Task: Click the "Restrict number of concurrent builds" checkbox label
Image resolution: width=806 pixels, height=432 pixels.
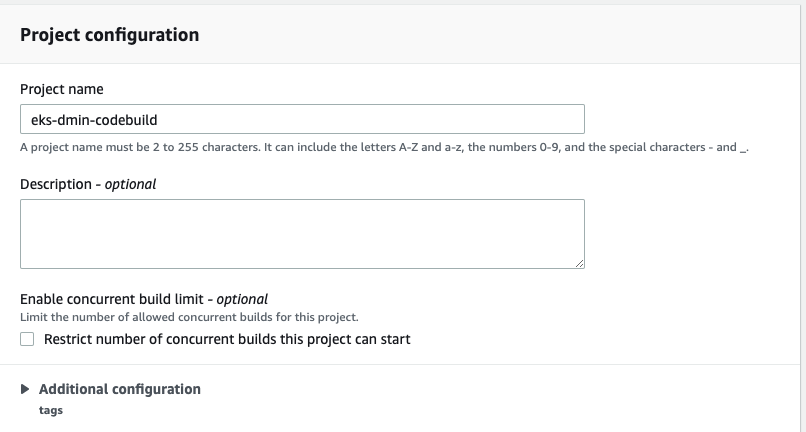Action: [227, 339]
